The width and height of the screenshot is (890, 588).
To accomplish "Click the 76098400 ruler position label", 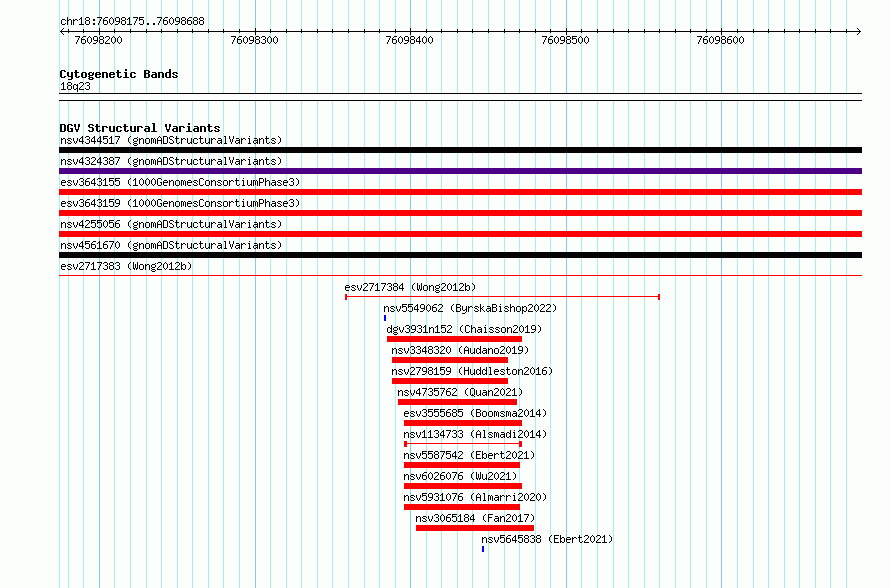I will coord(409,40).
